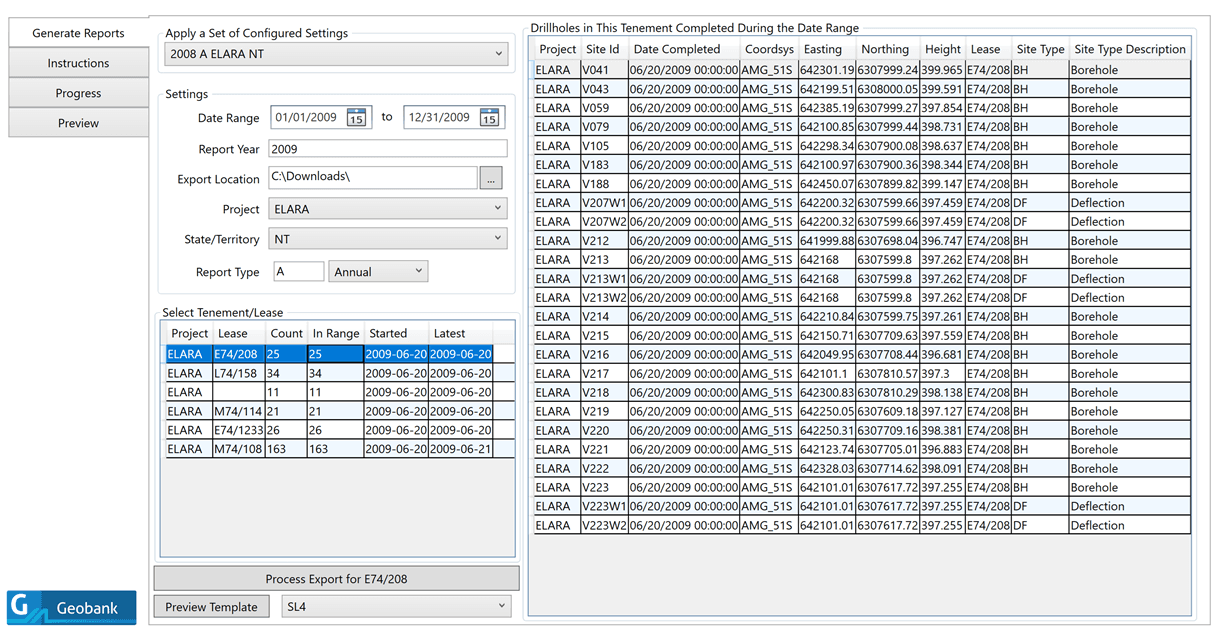This screenshot has height=632, width=1217.
Task: Open the end date calendar picker
Action: click(x=488, y=118)
